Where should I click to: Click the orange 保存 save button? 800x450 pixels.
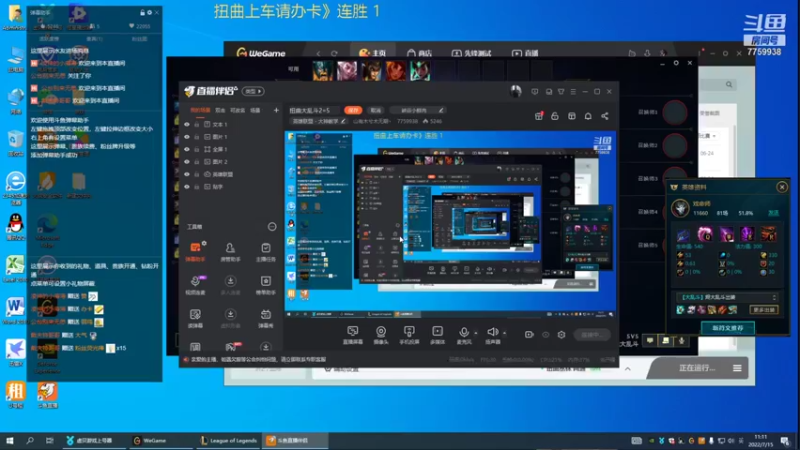[353, 110]
